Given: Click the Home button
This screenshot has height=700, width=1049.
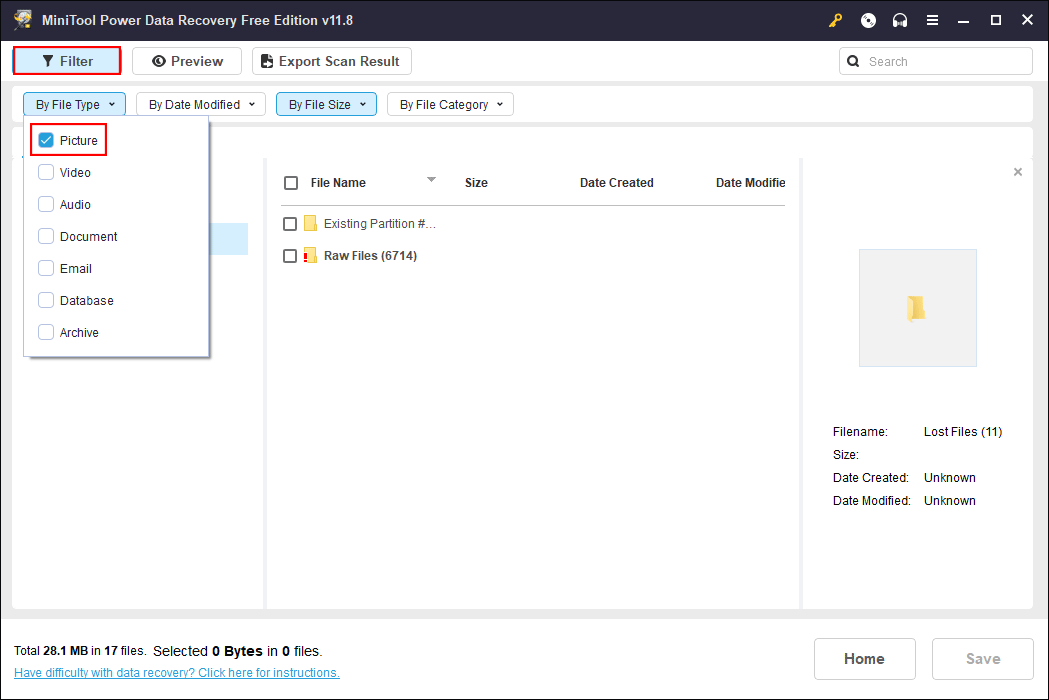Looking at the screenshot, I should 864,659.
